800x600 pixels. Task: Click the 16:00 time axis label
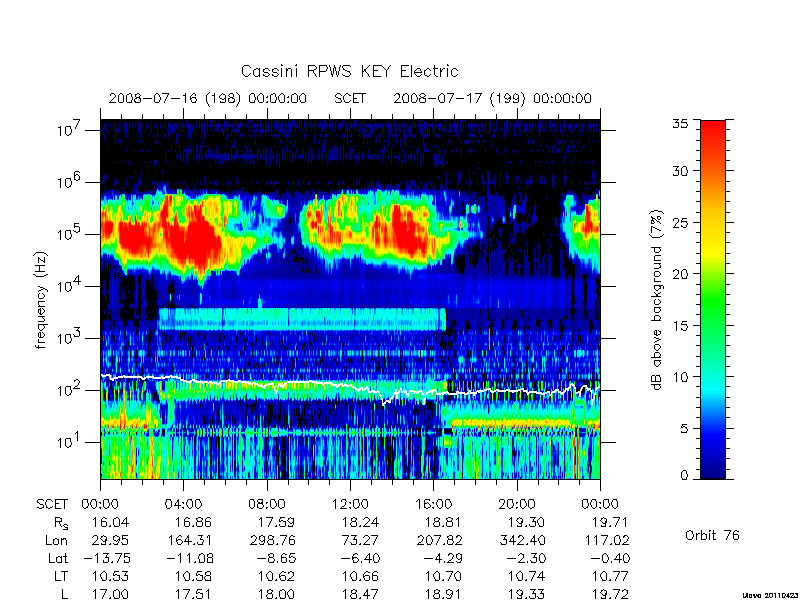(x=433, y=505)
